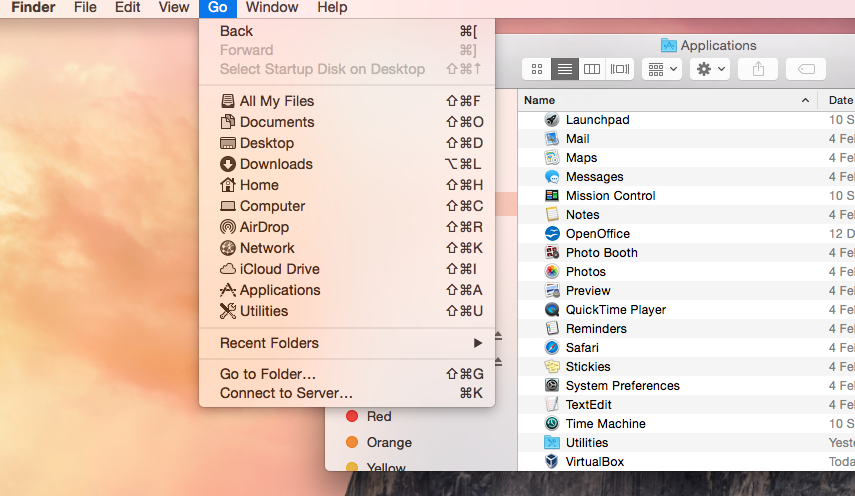The width and height of the screenshot is (855, 496).
Task: Select the Preview app icon
Action: click(x=552, y=291)
